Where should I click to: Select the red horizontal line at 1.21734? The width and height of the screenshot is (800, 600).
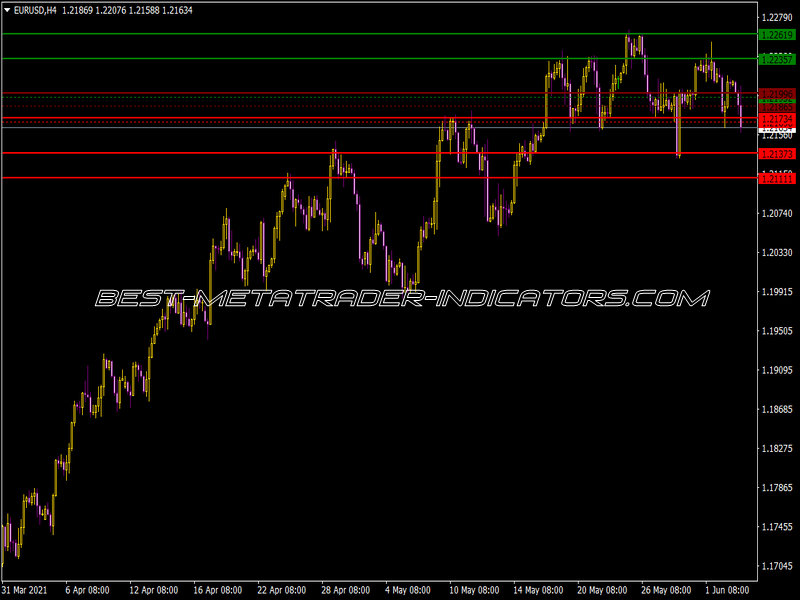[x=380, y=118]
